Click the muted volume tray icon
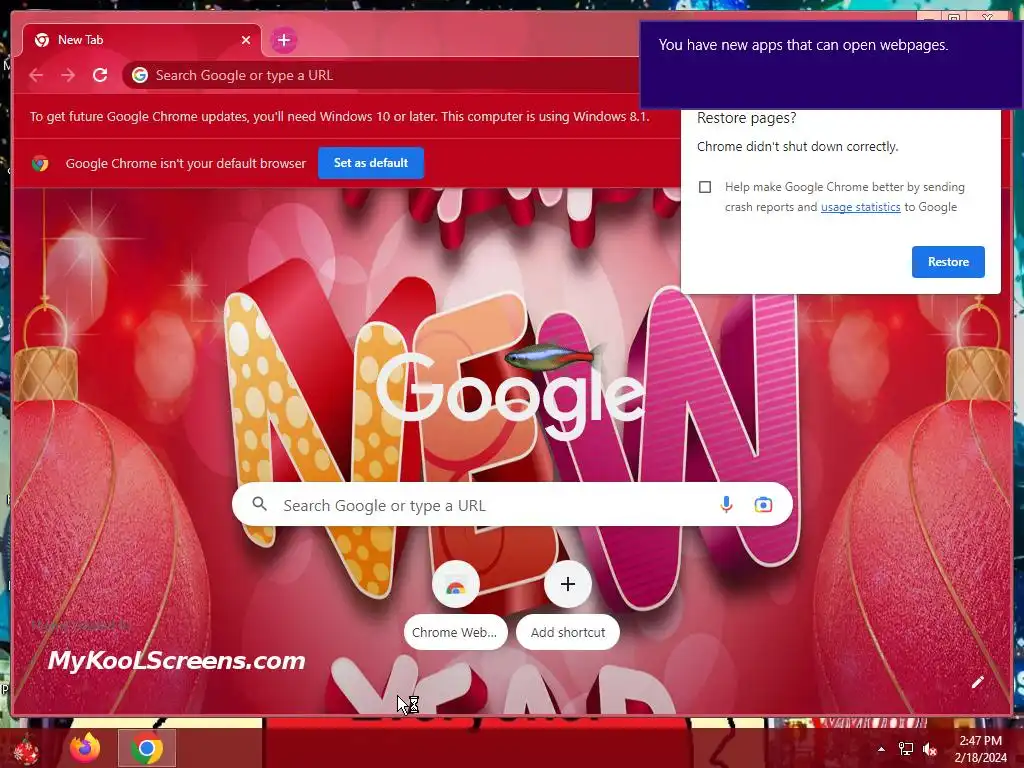Image resolution: width=1024 pixels, height=768 pixels. [x=930, y=749]
